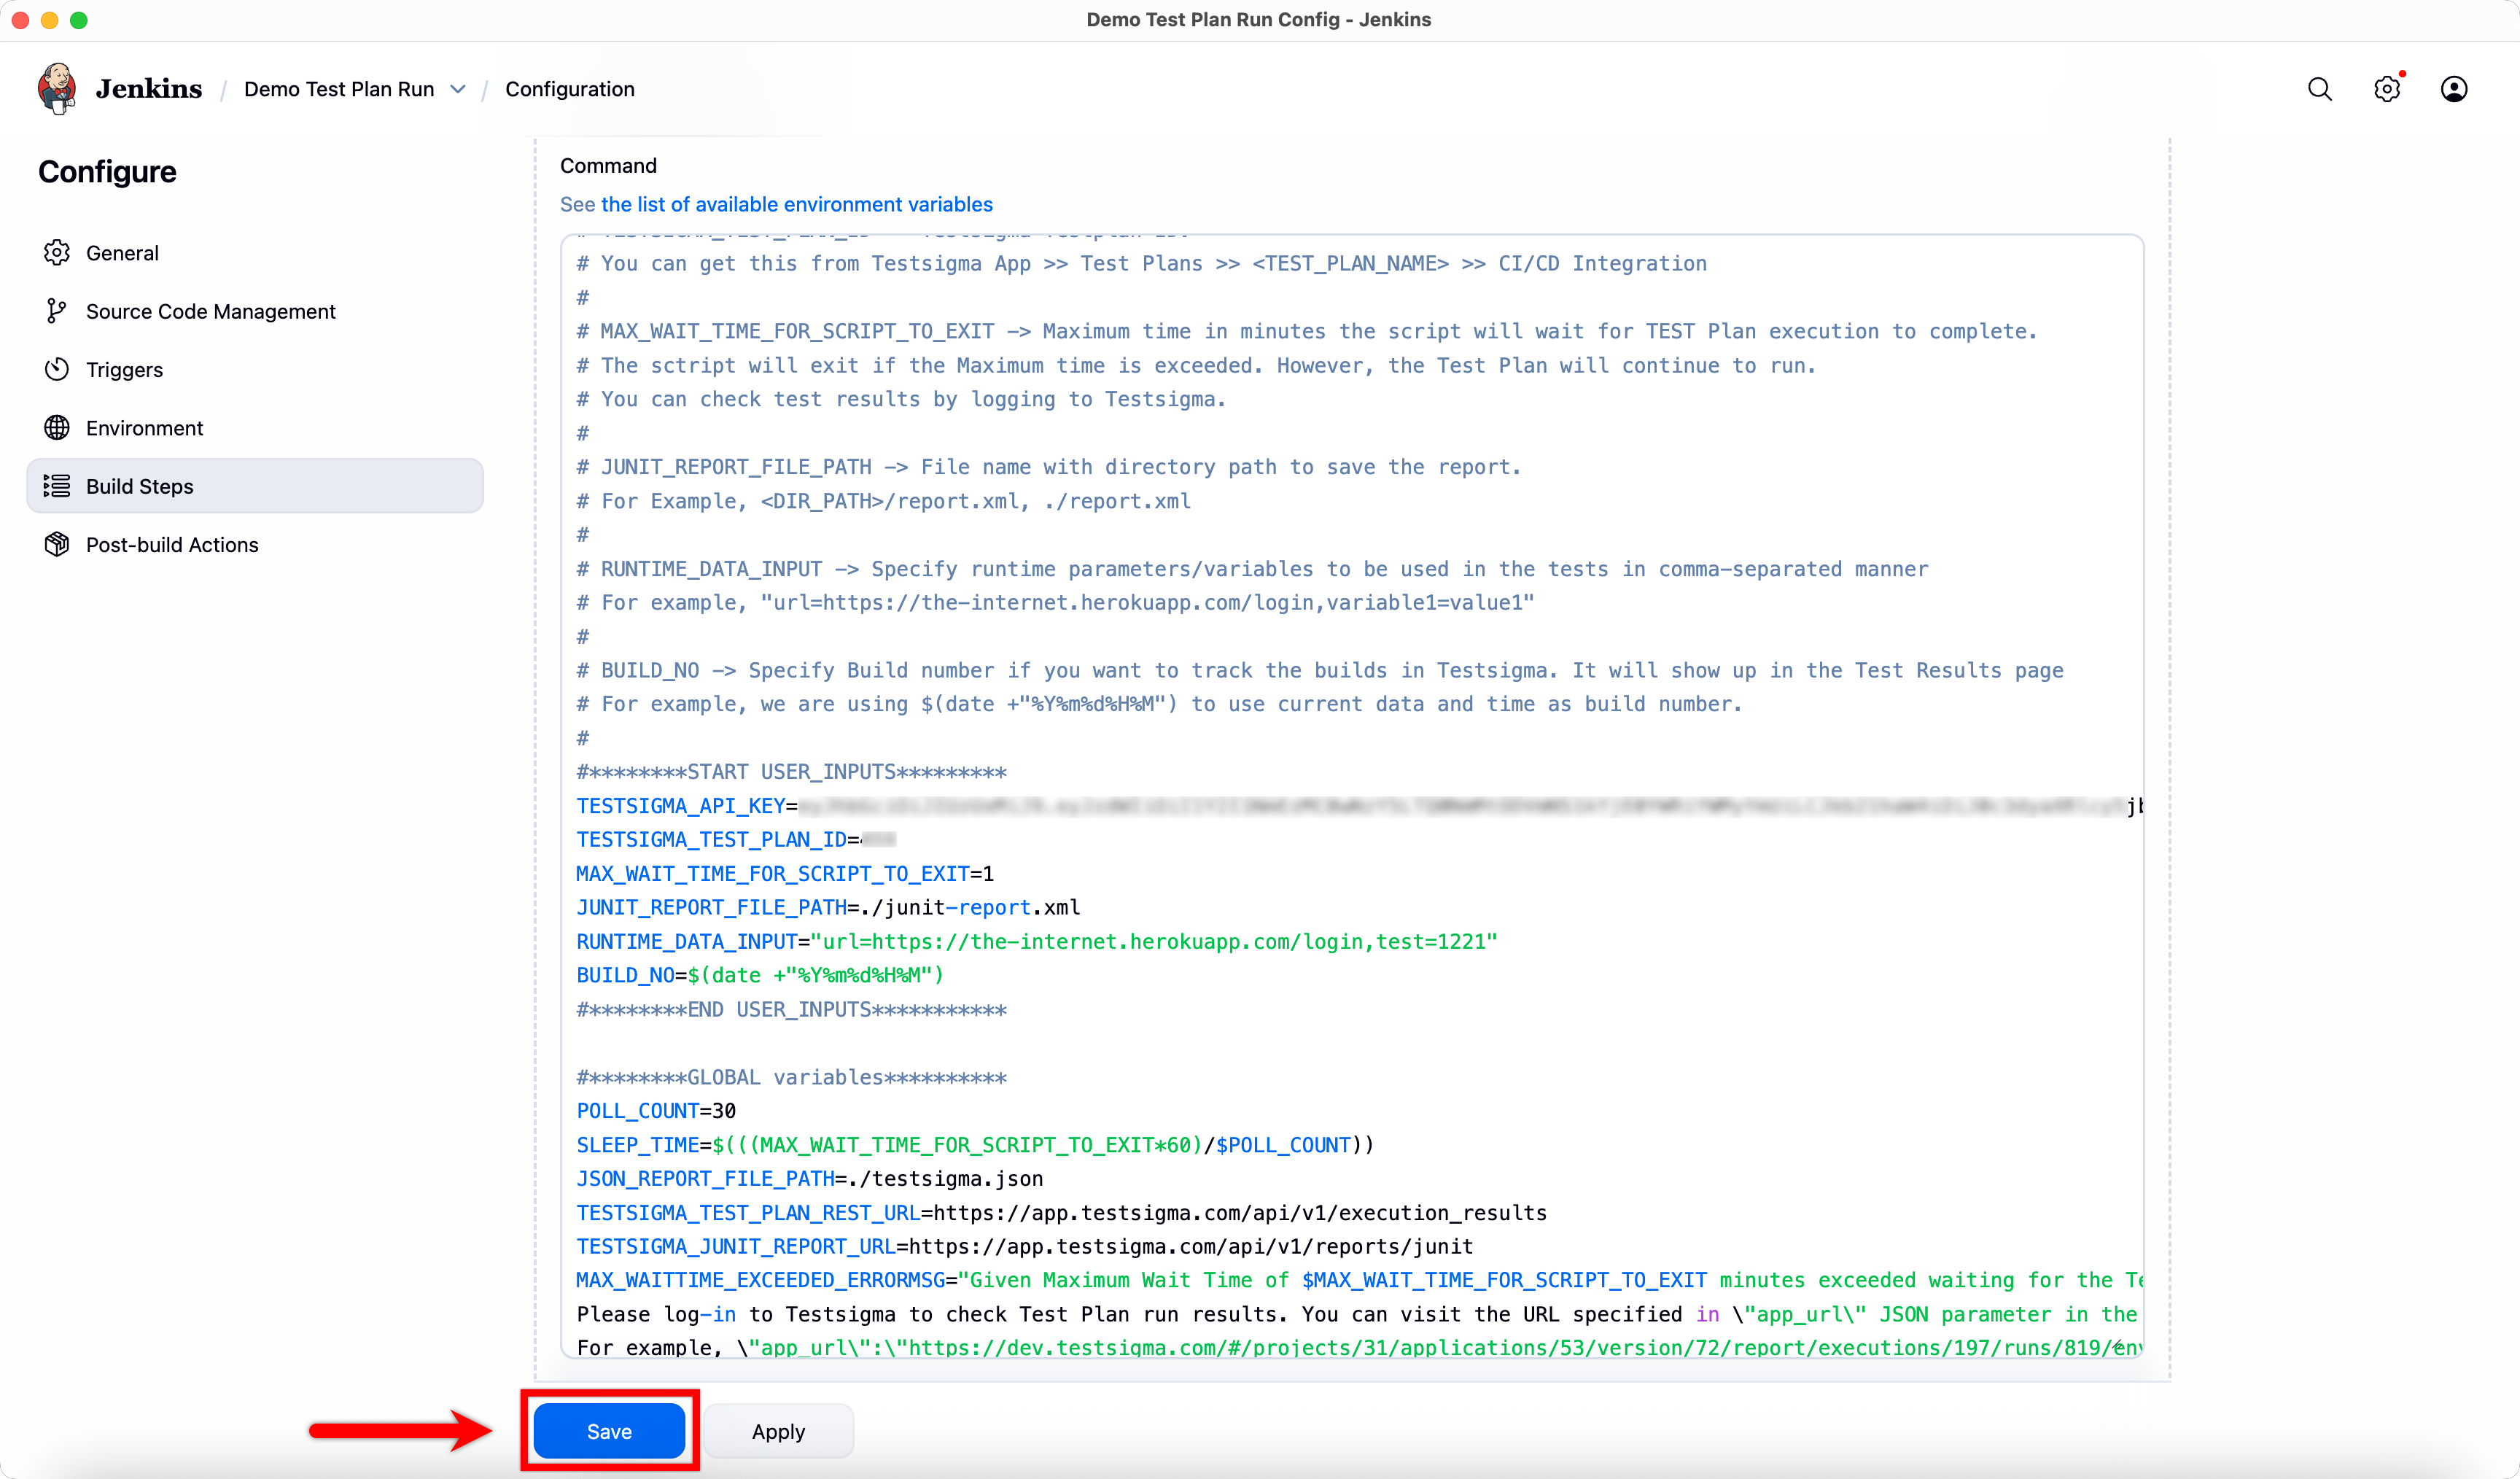Open the Triggers section
The height and width of the screenshot is (1479, 2520).
[x=124, y=369]
